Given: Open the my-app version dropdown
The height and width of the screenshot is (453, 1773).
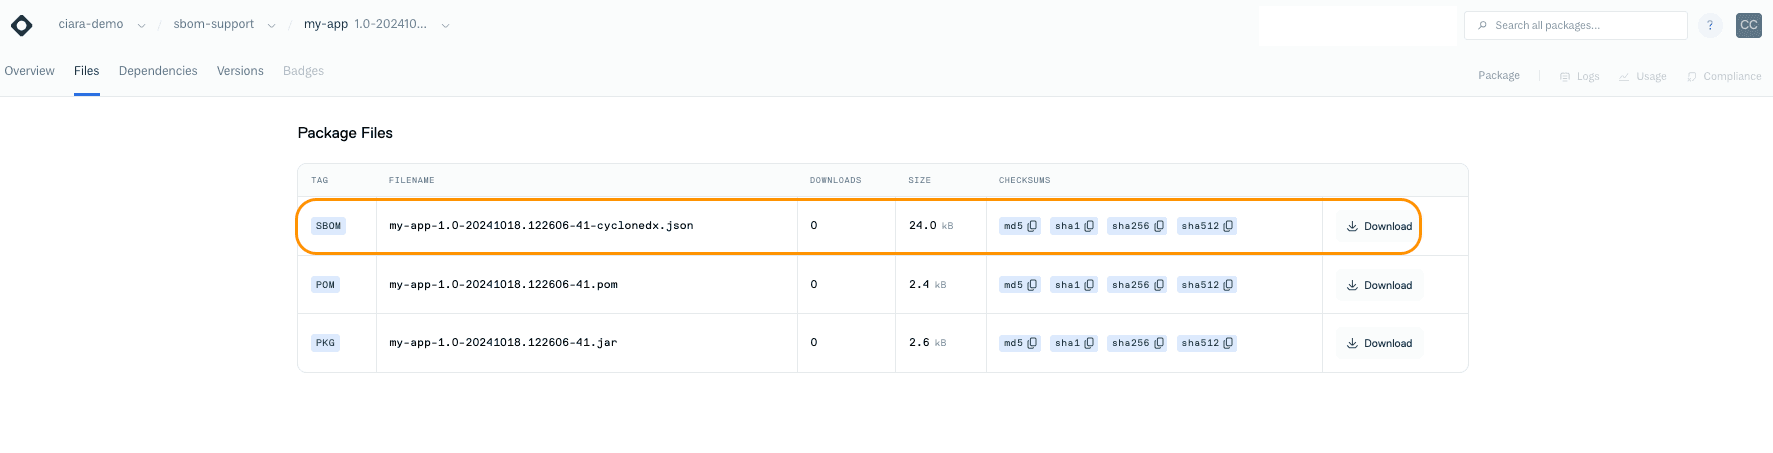Looking at the screenshot, I should pos(445,26).
